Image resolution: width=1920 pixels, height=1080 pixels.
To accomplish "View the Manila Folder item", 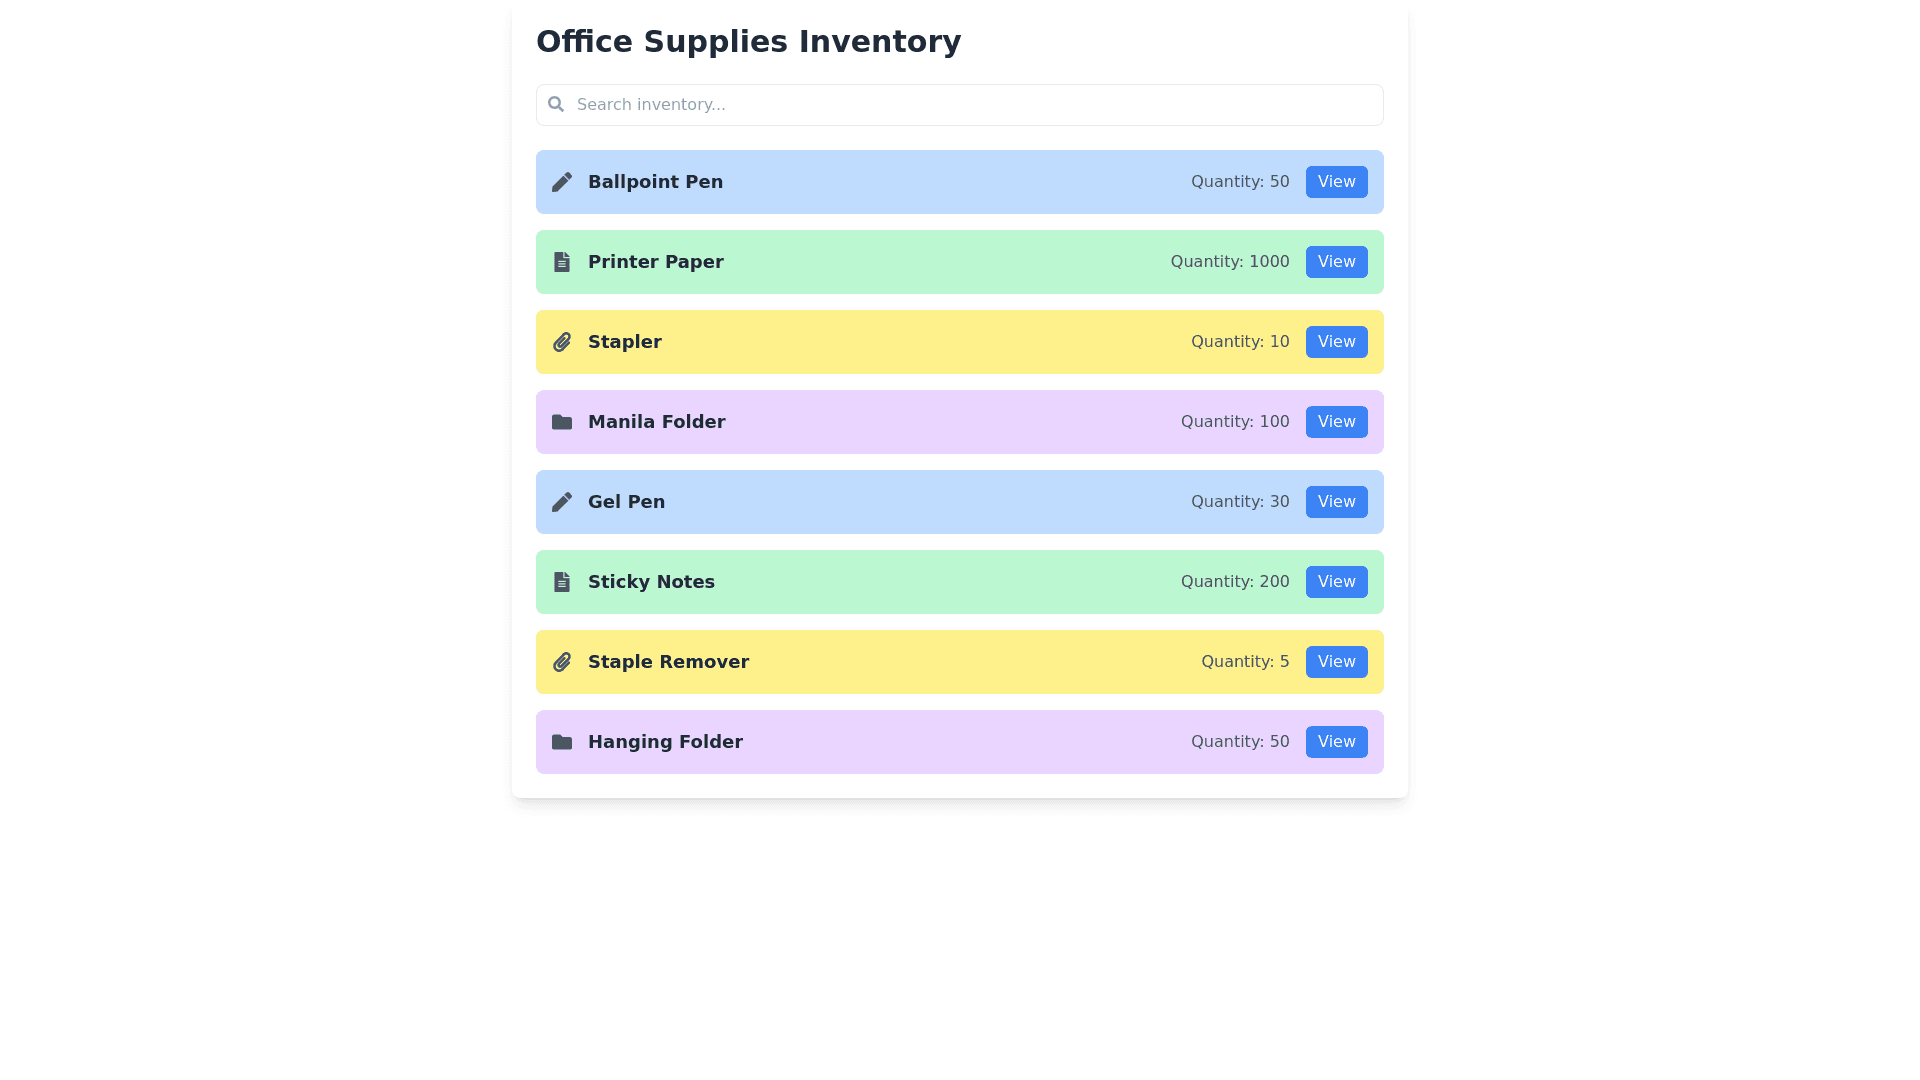I will 1336,422.
